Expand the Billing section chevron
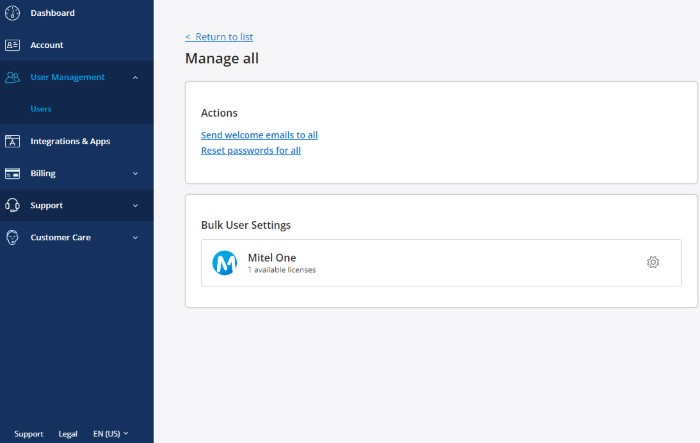The height and width of the screenshot is (443, 700). [x=135, y=173]
